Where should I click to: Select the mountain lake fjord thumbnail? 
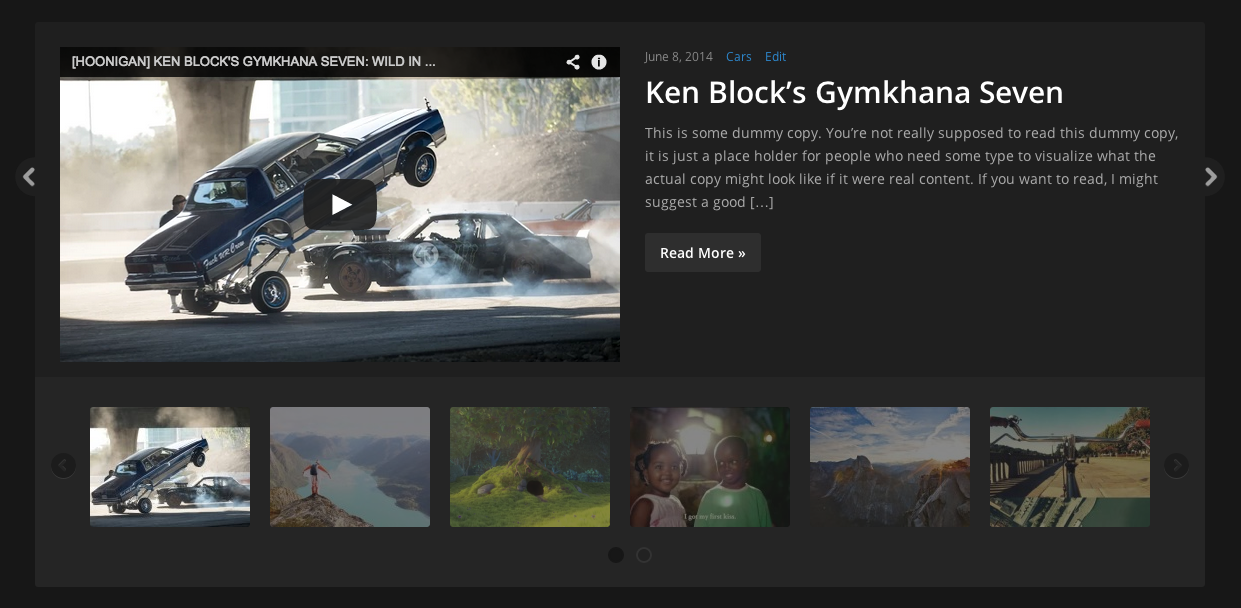click(x=350, y=467)
